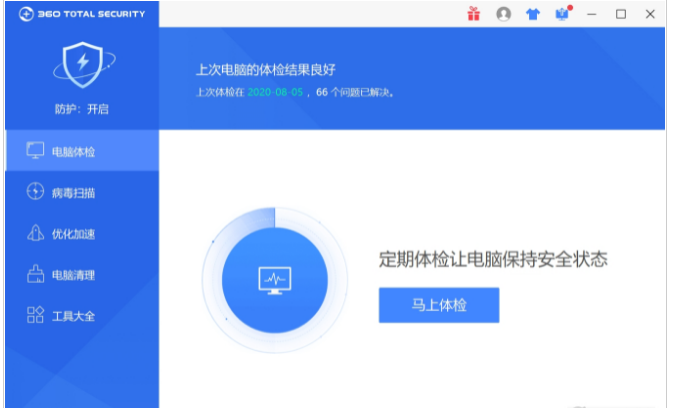Minimize the 360 Total Security window

(592, 14)
